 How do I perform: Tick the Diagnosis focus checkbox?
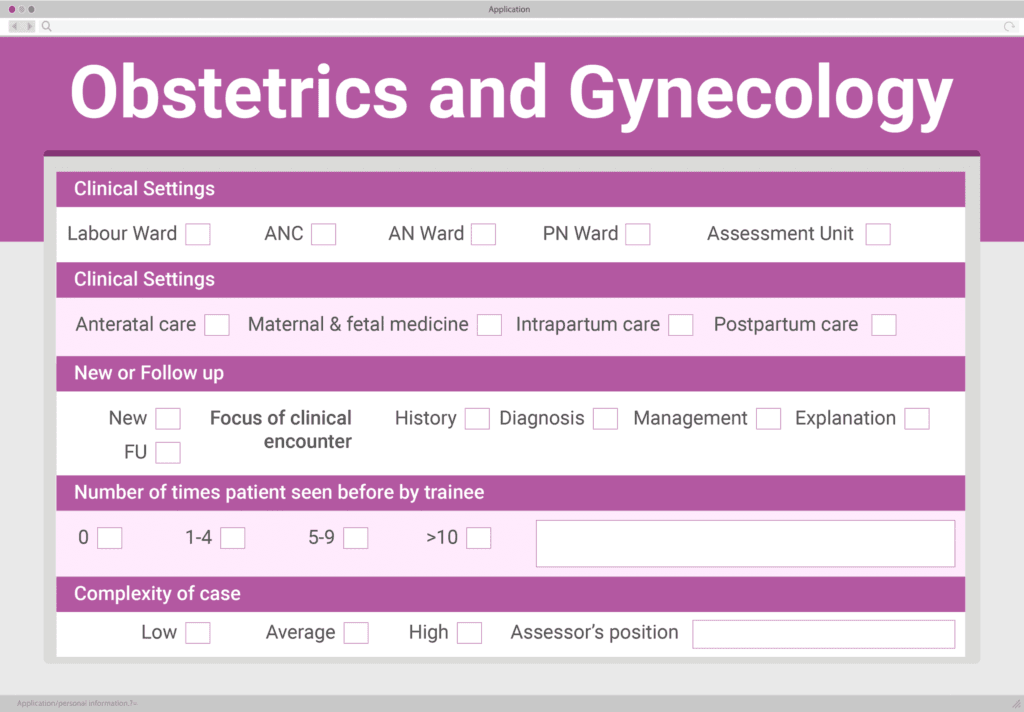click(x=605, y=418)
